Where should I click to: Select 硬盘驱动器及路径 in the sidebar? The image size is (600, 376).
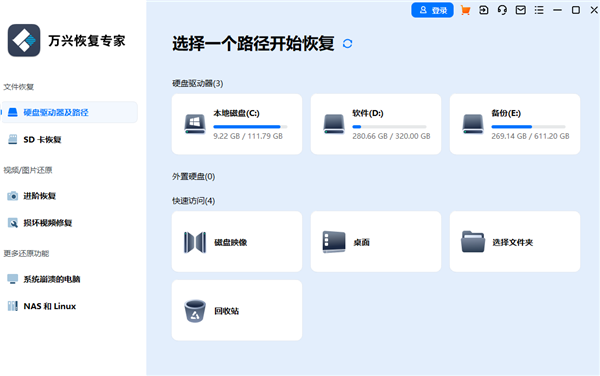click(70, 112)
